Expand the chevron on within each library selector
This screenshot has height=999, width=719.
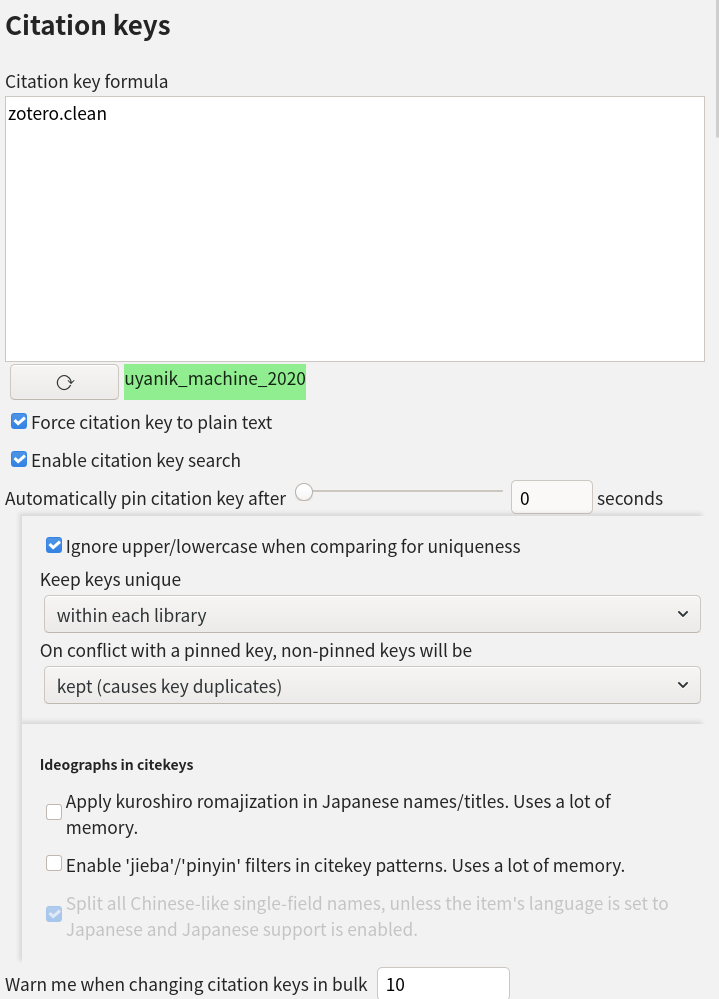pyautogui.click(x=684, y=614)
